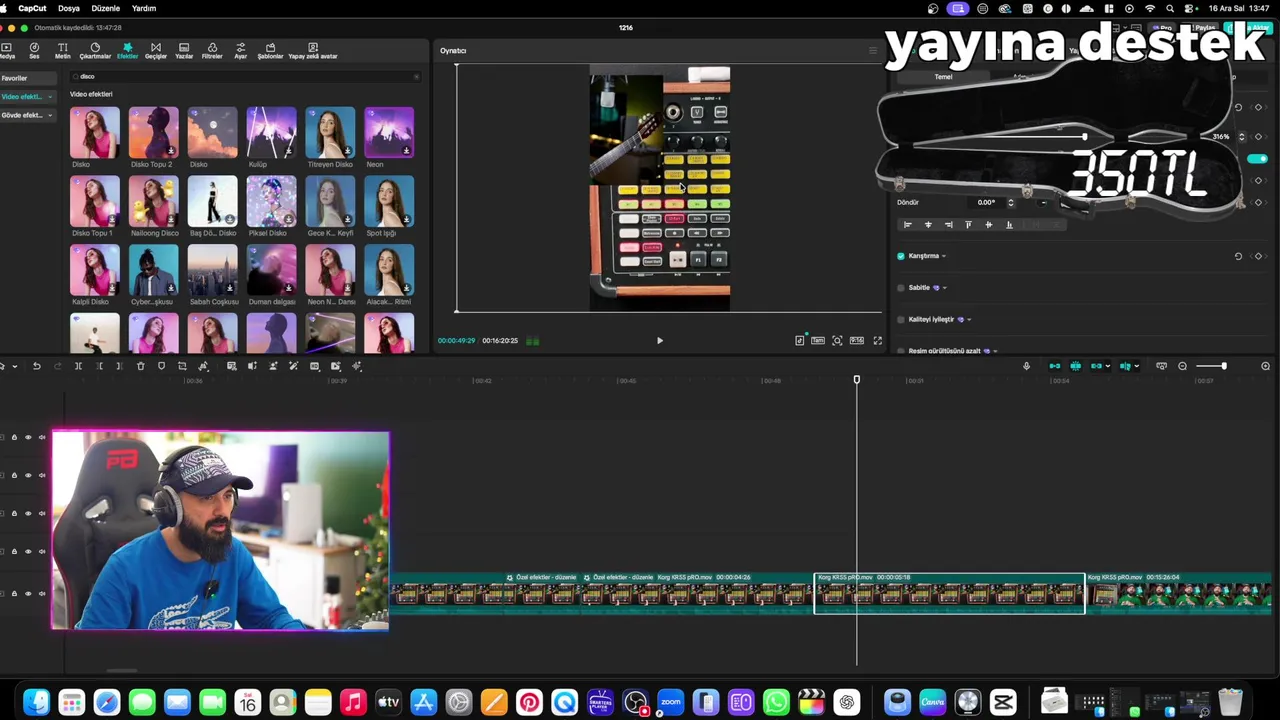Switch to the Geçişler tab
This screenshot has height=720, width=1280.
155,51
